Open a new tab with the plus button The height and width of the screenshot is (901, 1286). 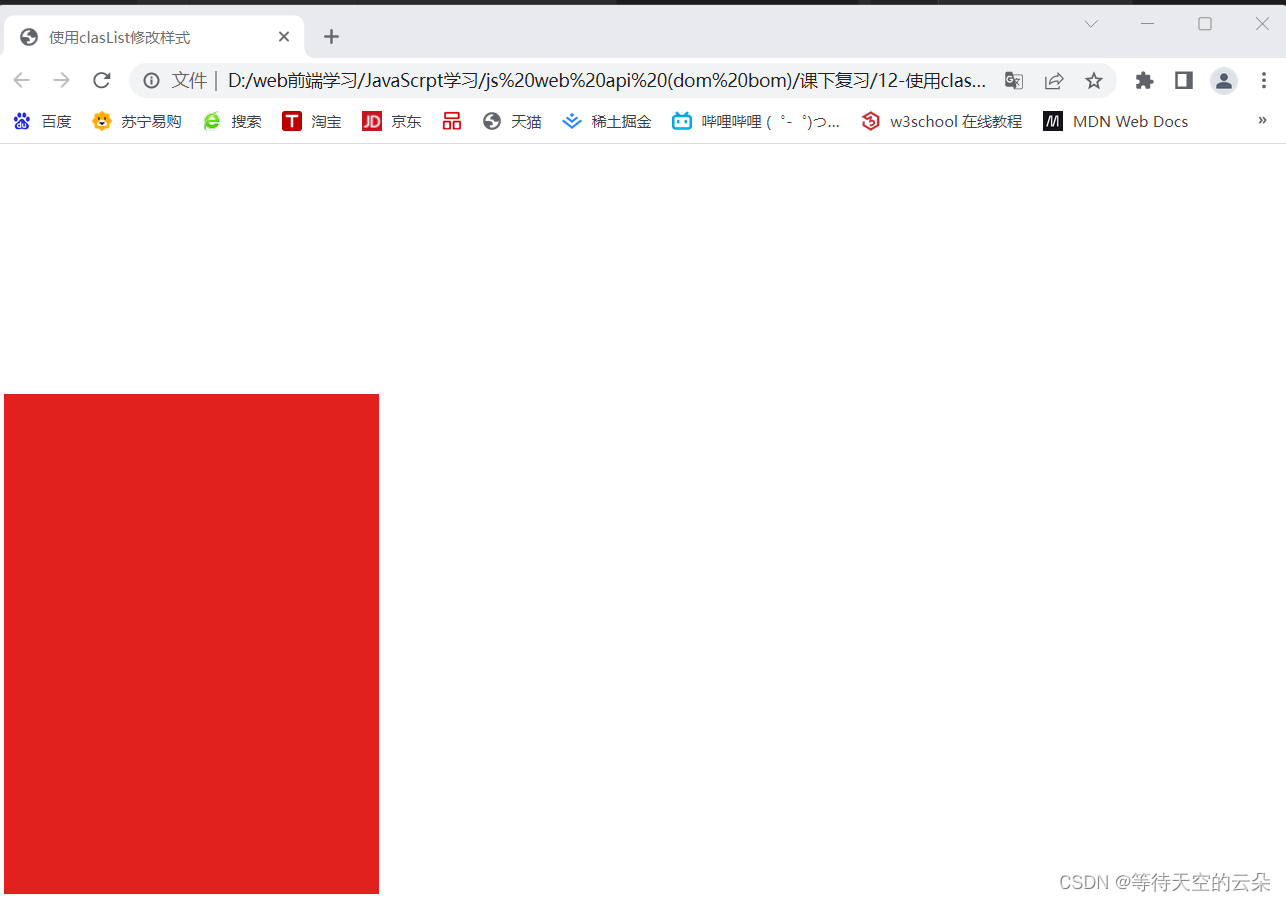tap(332, 37)
